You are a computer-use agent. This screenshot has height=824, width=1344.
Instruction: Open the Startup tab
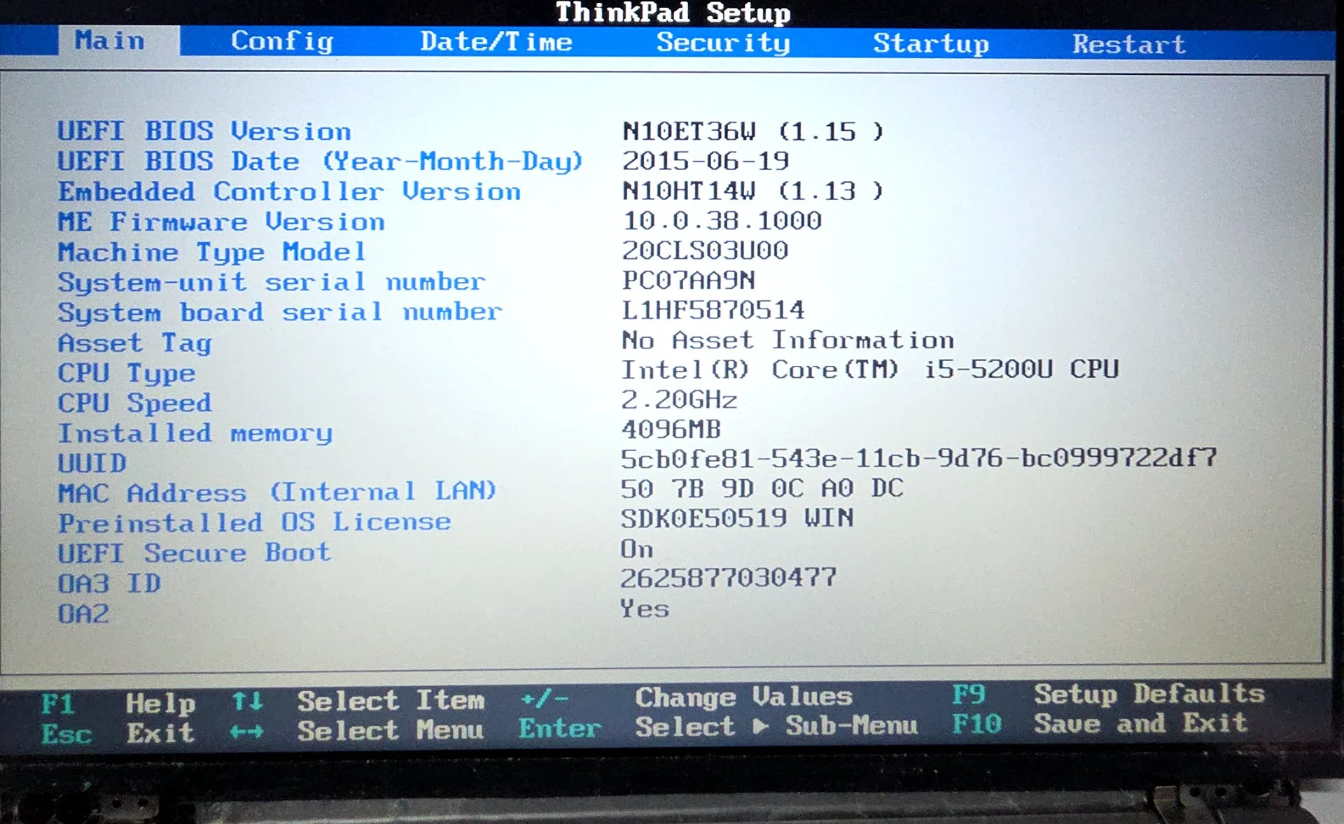pos(931,44)
